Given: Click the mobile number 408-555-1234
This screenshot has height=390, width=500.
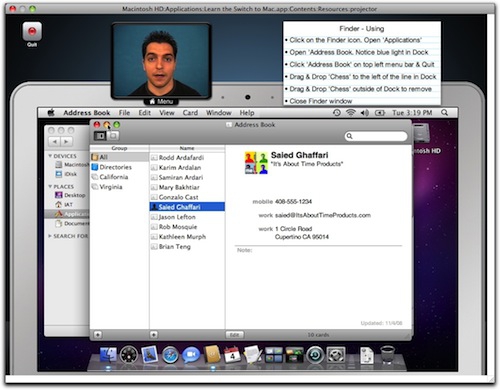Looking at the screenshot, I should [x=293, y=202].
